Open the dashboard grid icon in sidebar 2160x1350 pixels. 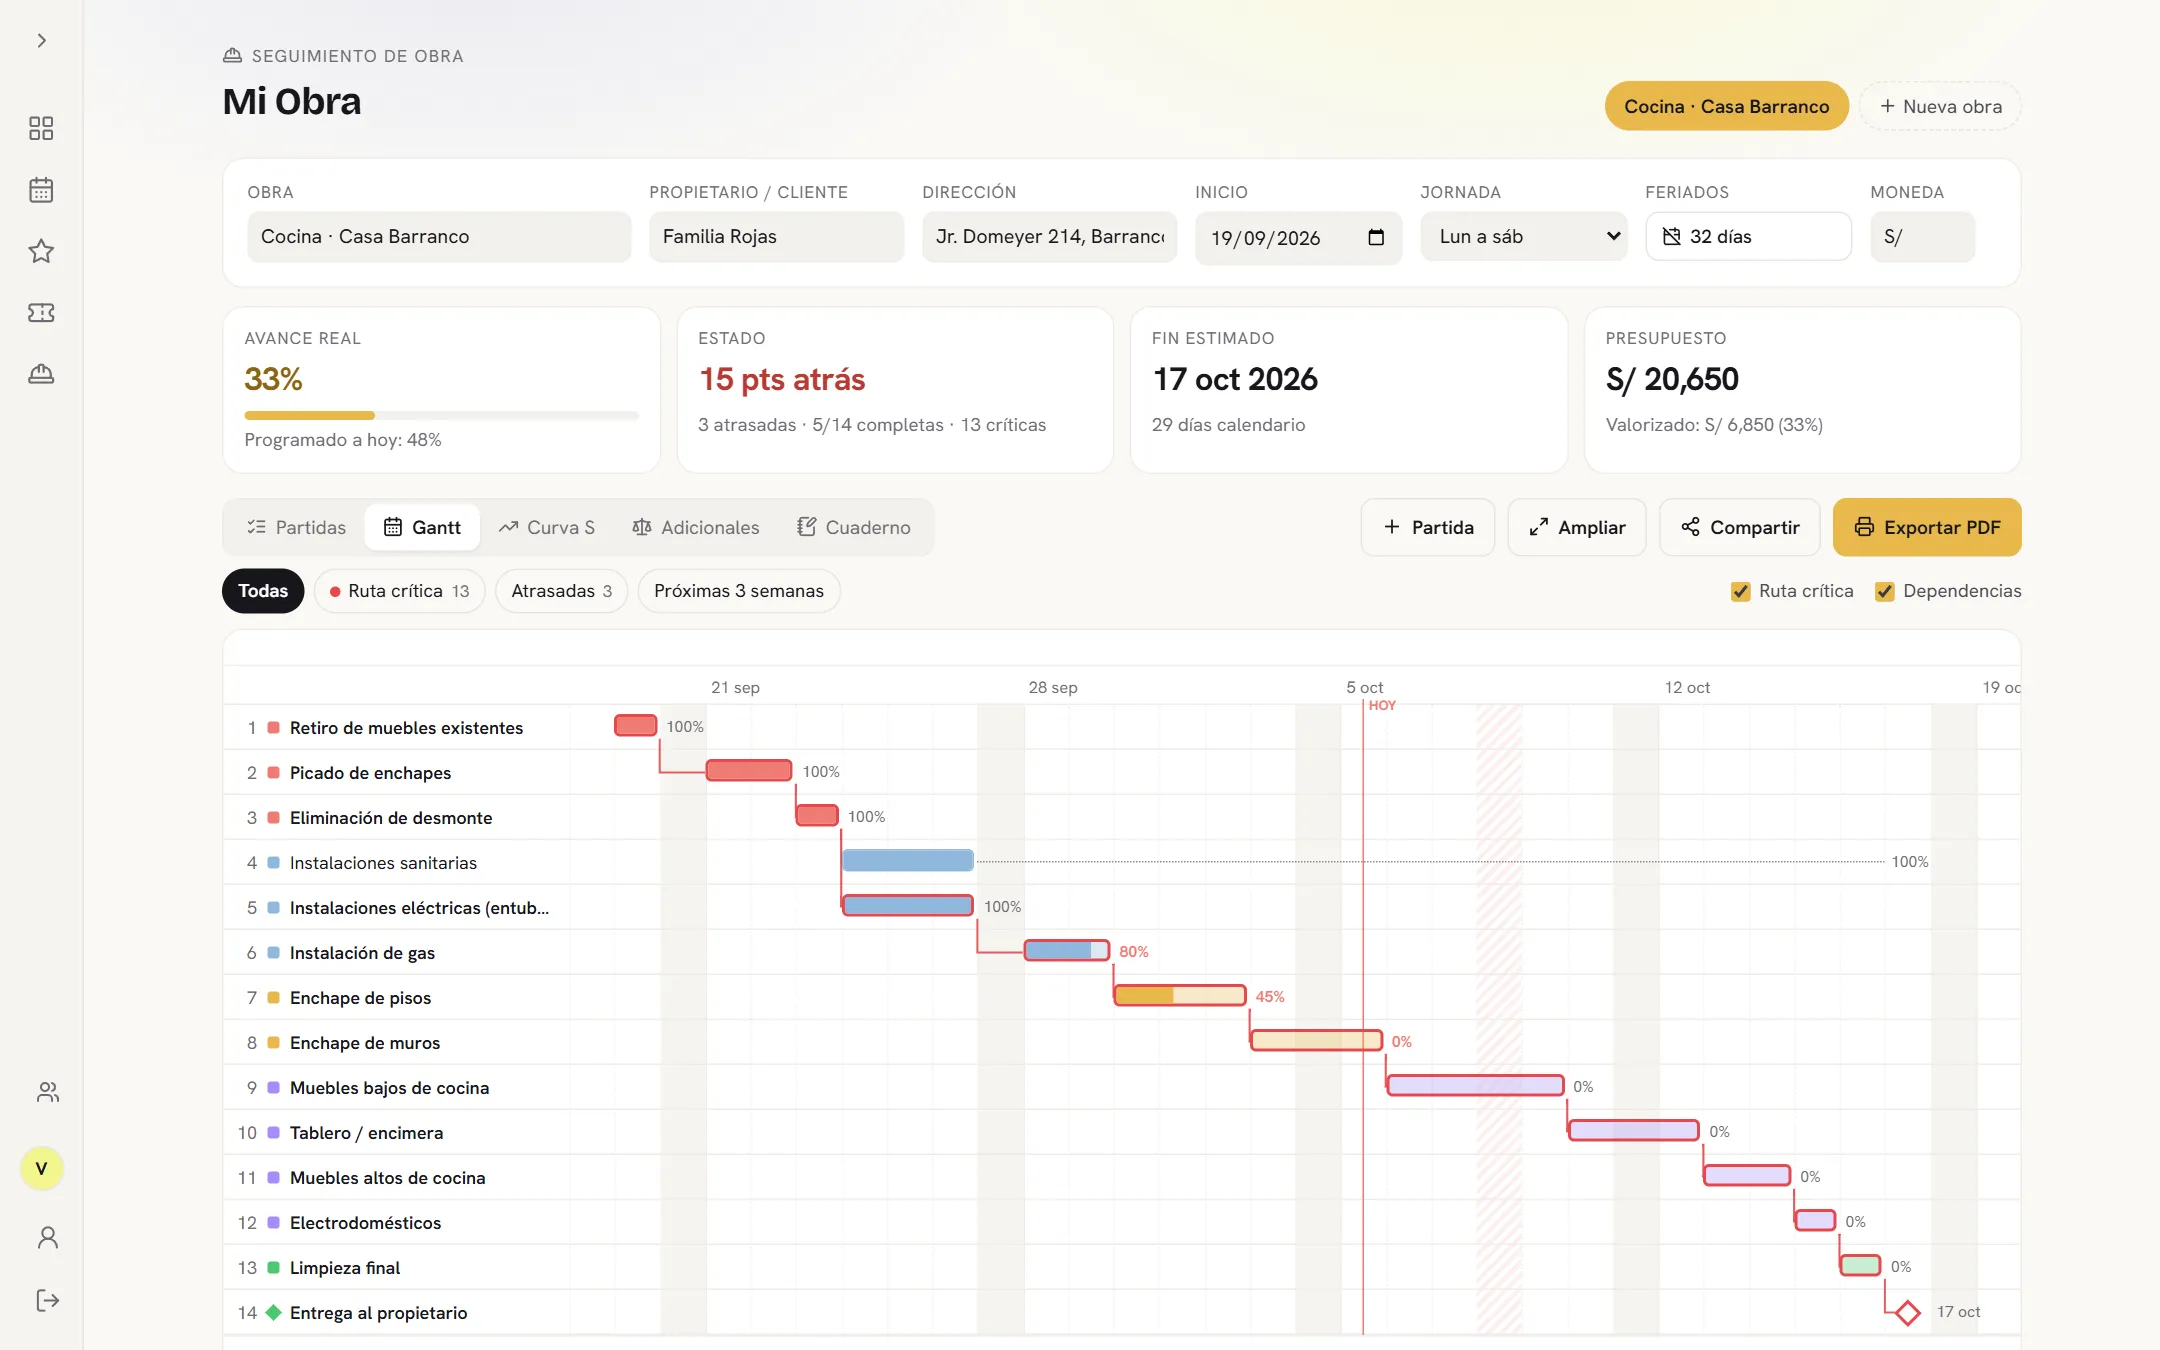coord(41,128)
